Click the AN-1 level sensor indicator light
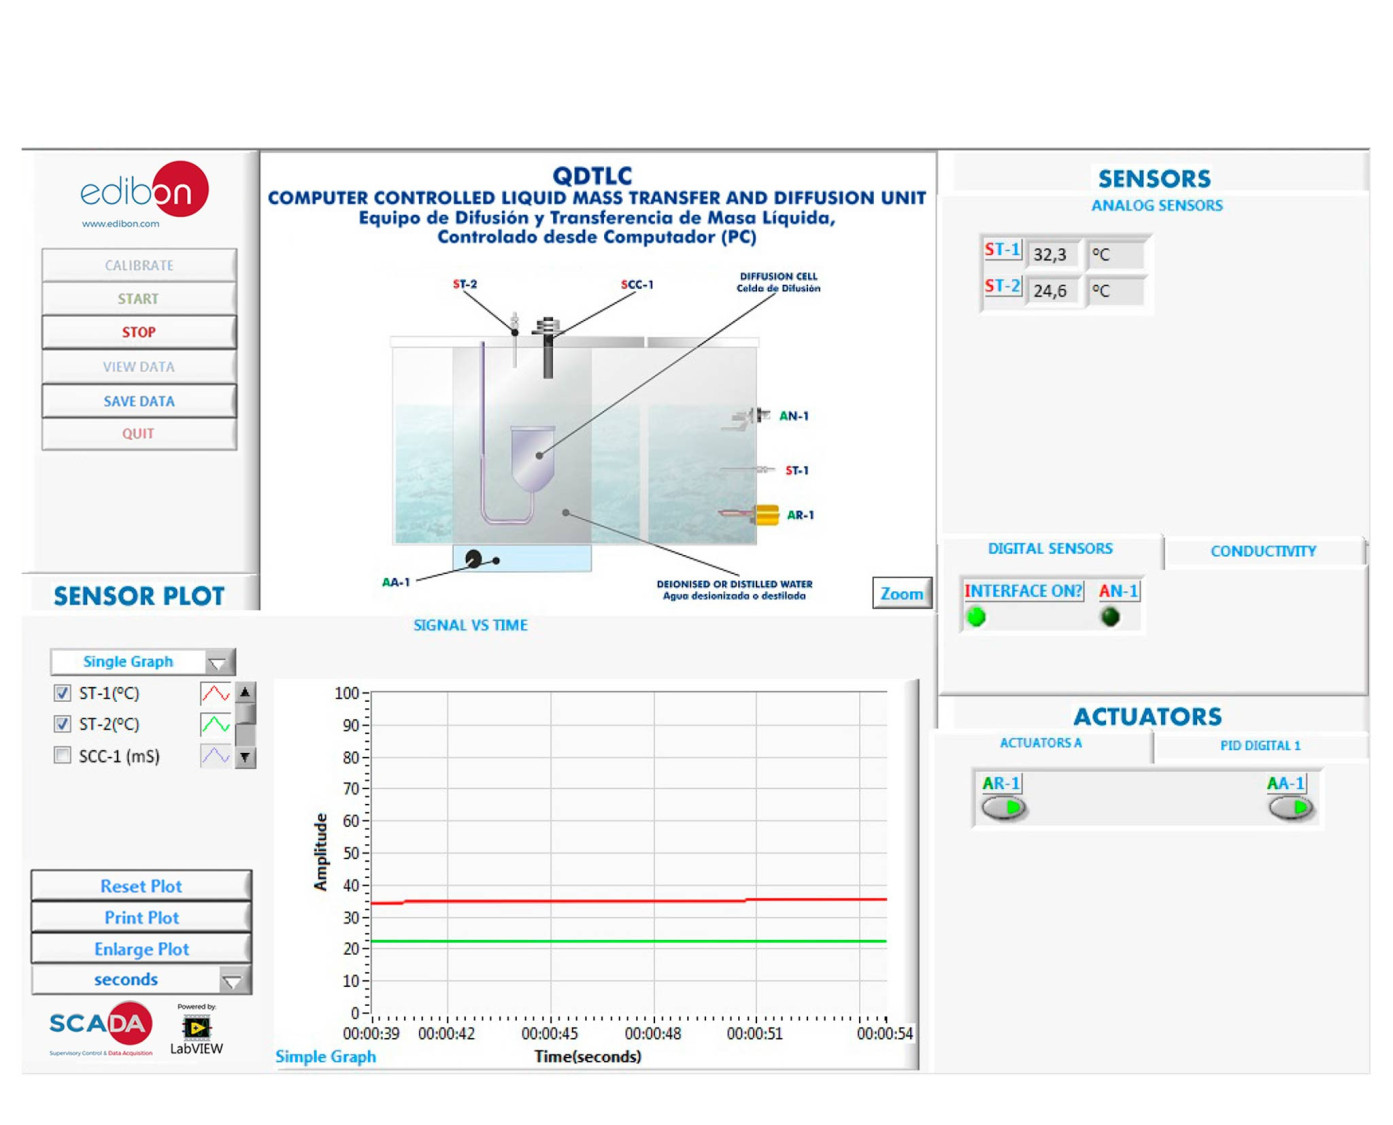This screenshot has height=1125, width=1393. 1110,617
